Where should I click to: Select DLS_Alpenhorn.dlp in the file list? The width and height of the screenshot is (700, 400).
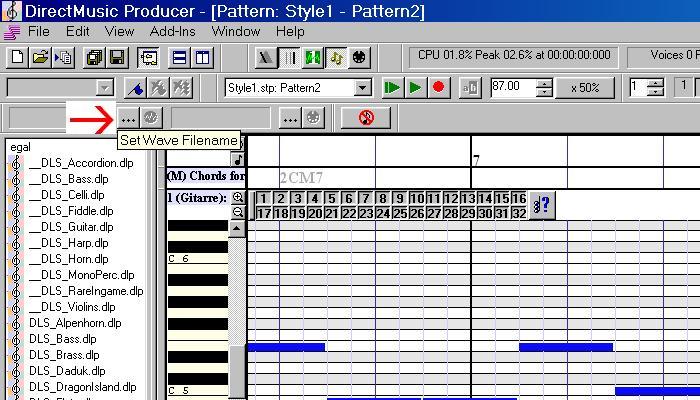[x=74, y=323]
